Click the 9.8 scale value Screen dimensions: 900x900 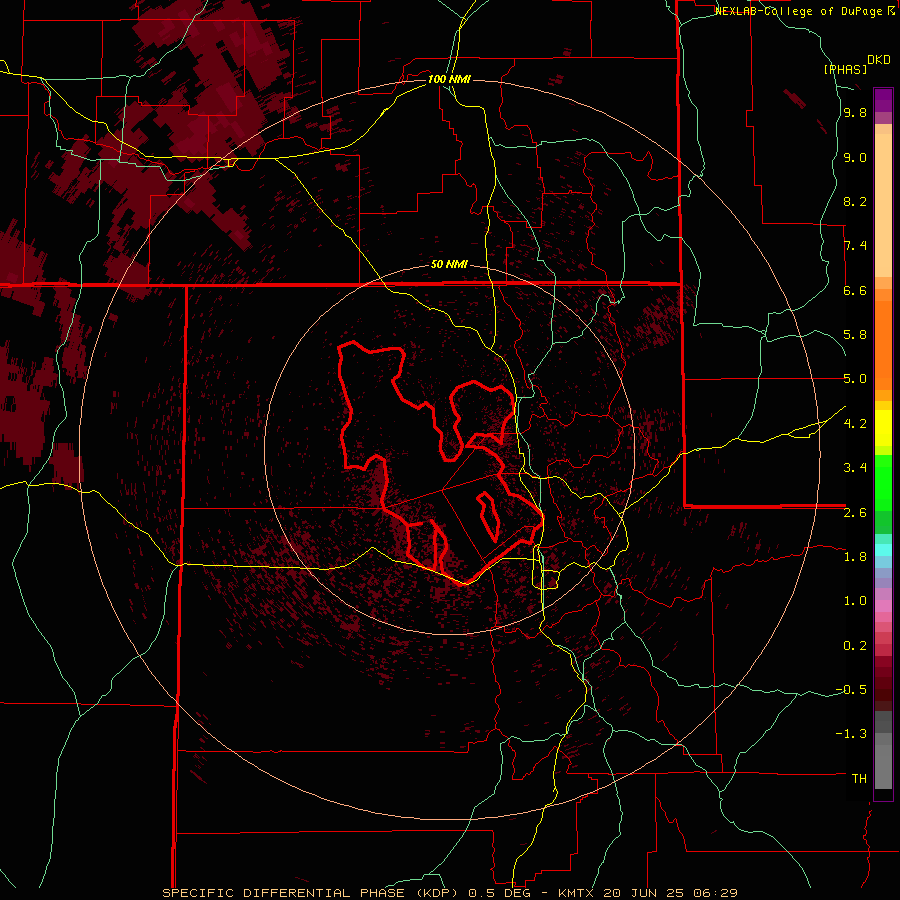[x=855, y=113]
